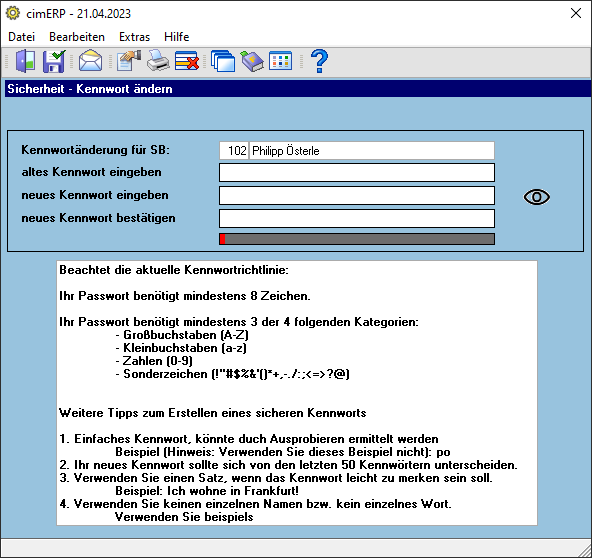Open the colored grid table icon
The height and width of the screenshot is (558, 592).
(280, 61)
